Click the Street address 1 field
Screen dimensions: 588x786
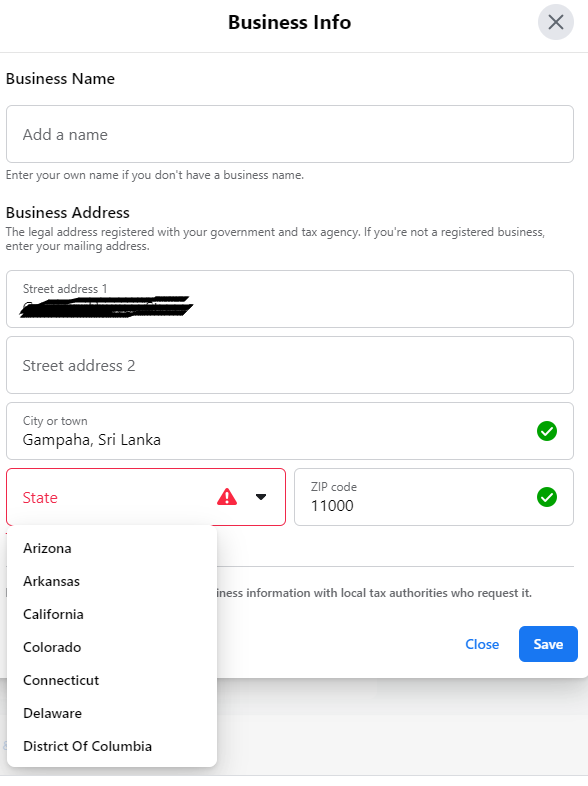pyautogui.click(x=290, y=299)
